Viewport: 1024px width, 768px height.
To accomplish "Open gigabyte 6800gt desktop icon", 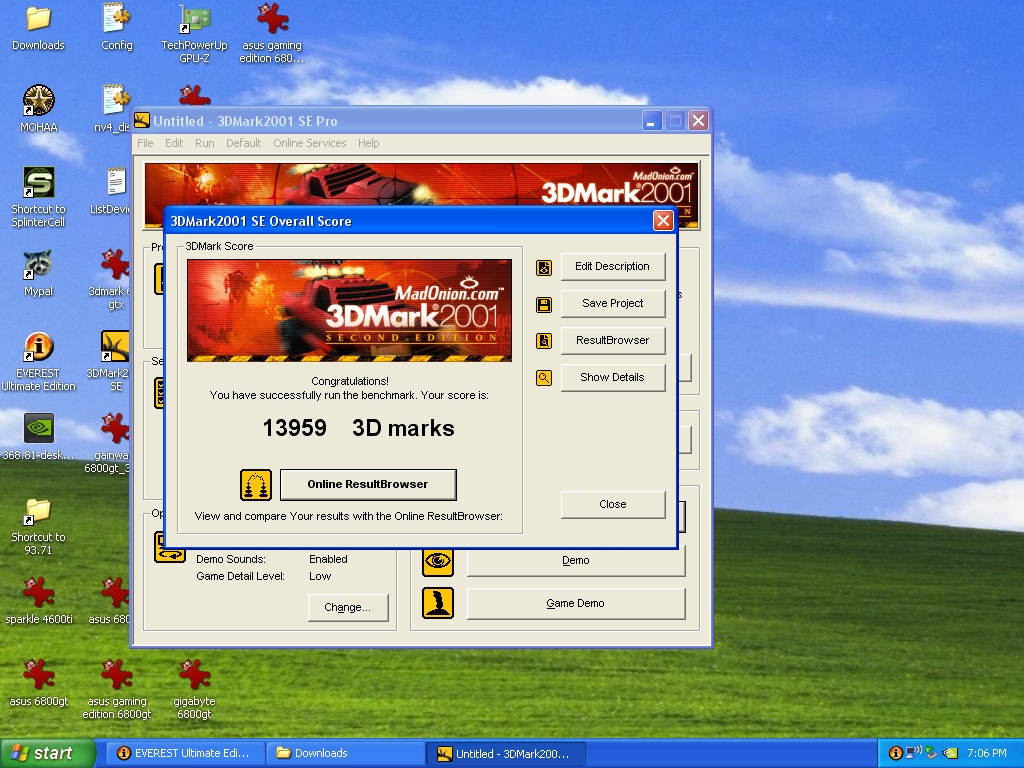I will coord(194,690).
